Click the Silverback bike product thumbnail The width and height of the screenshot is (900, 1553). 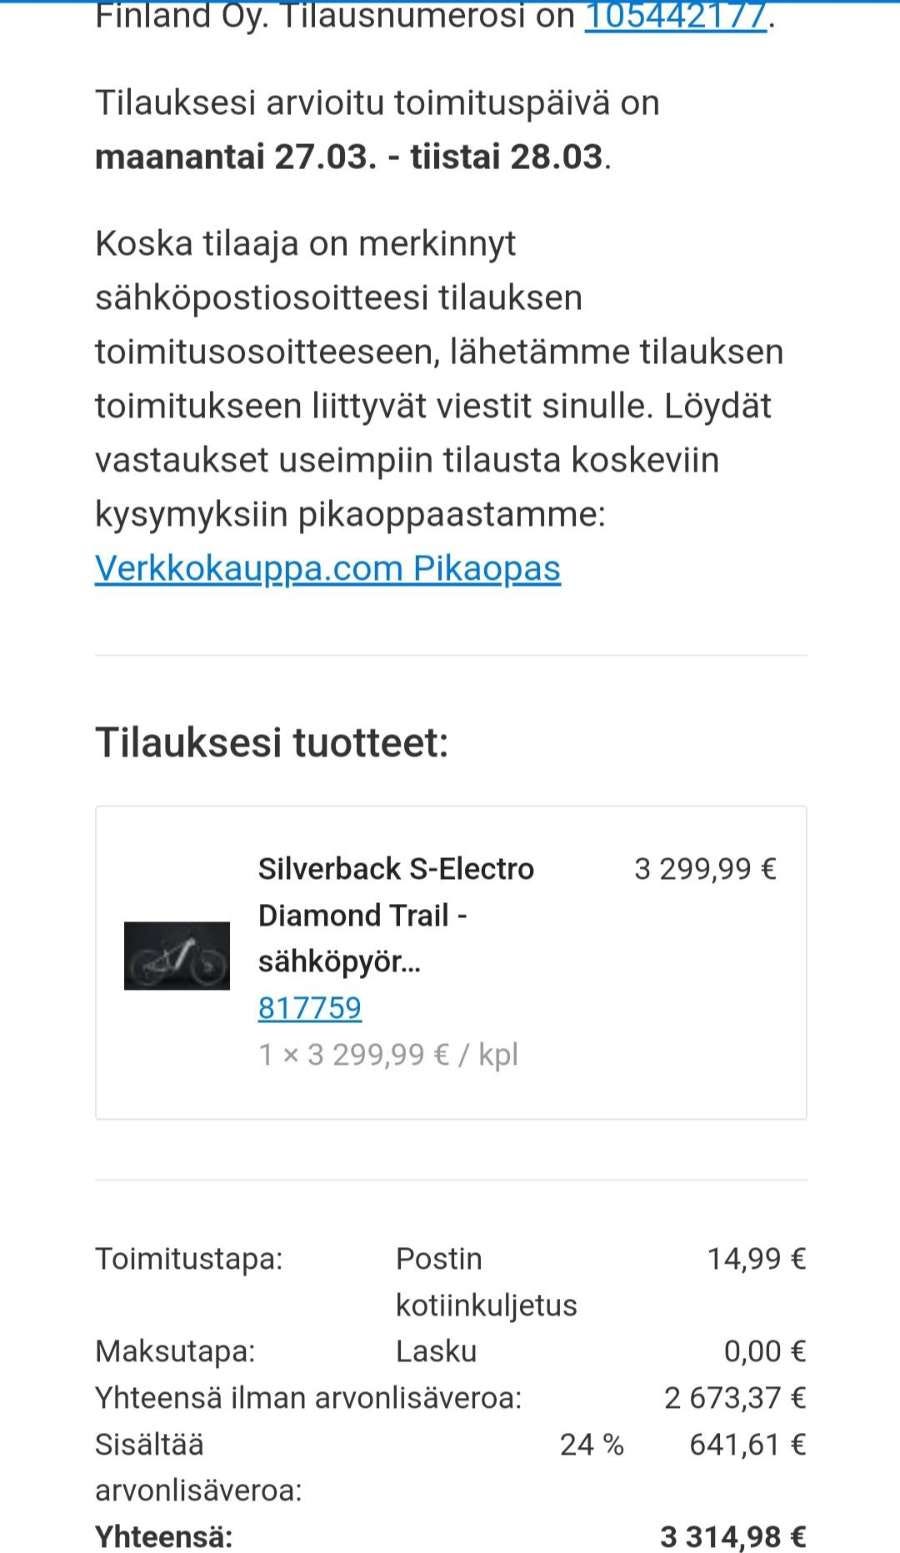(x=177, y=956)
